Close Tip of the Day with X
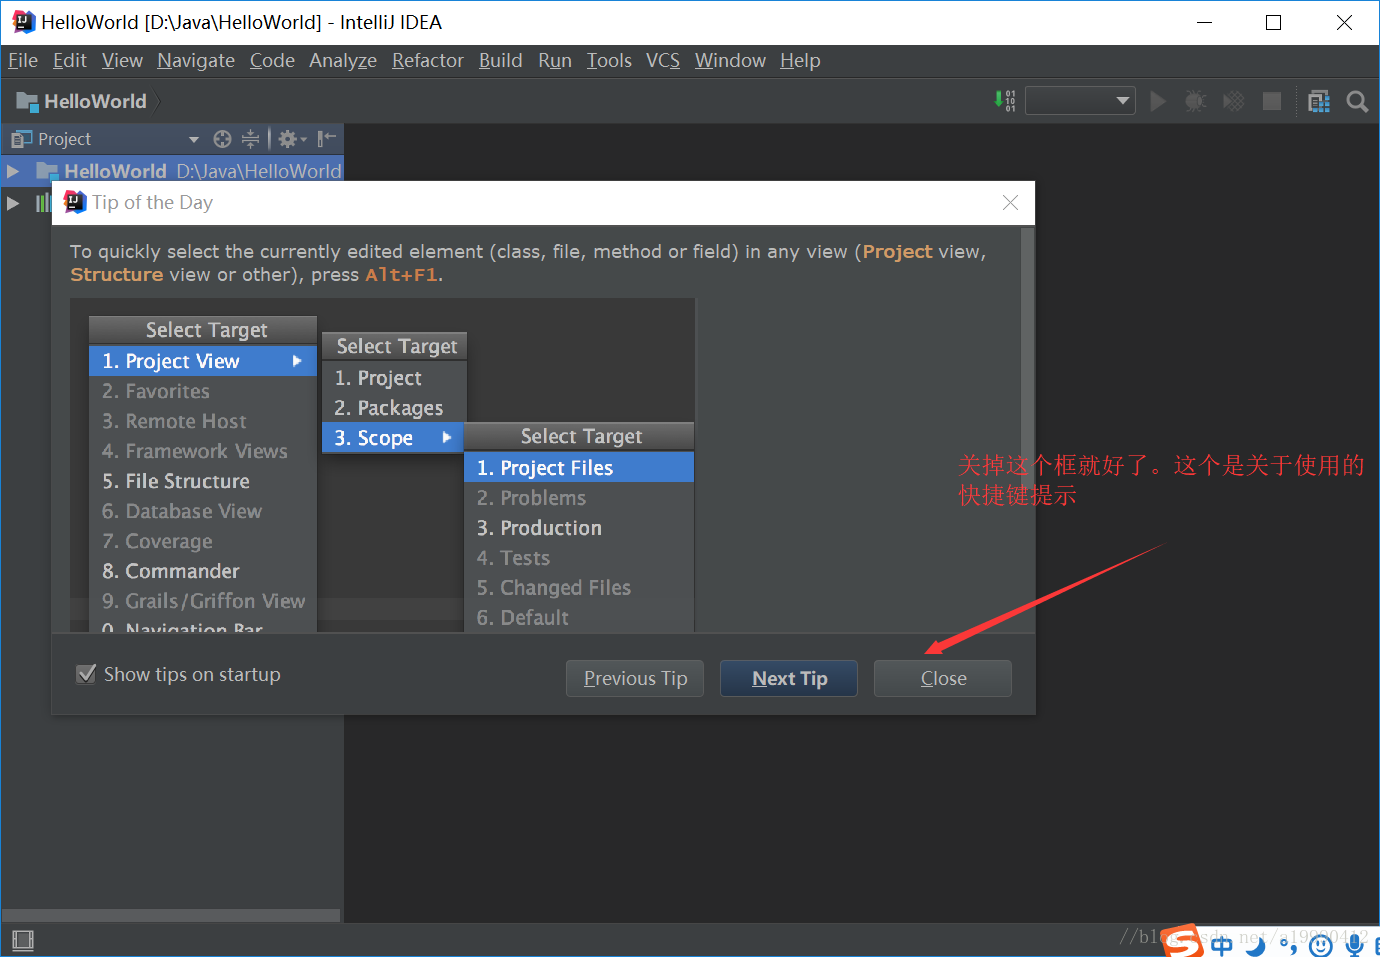This screenshot has height=957, width=1380. point(1011,203)
